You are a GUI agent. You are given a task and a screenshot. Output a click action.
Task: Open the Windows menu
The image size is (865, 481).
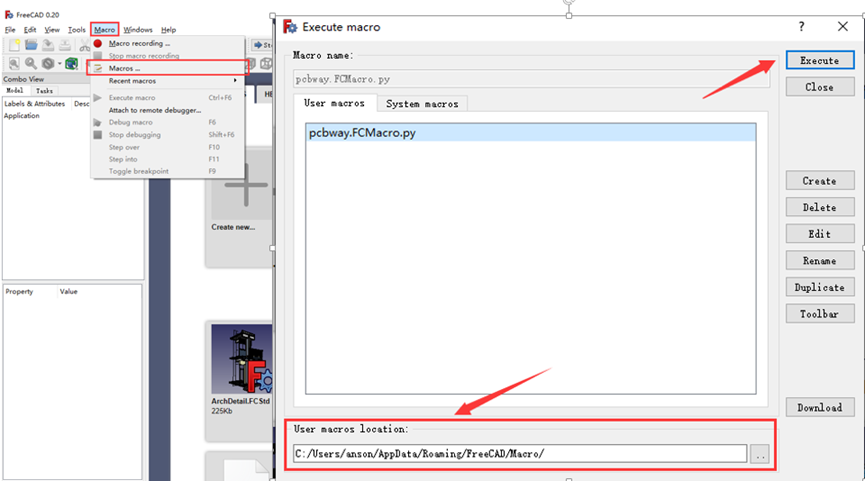[138, 29]
